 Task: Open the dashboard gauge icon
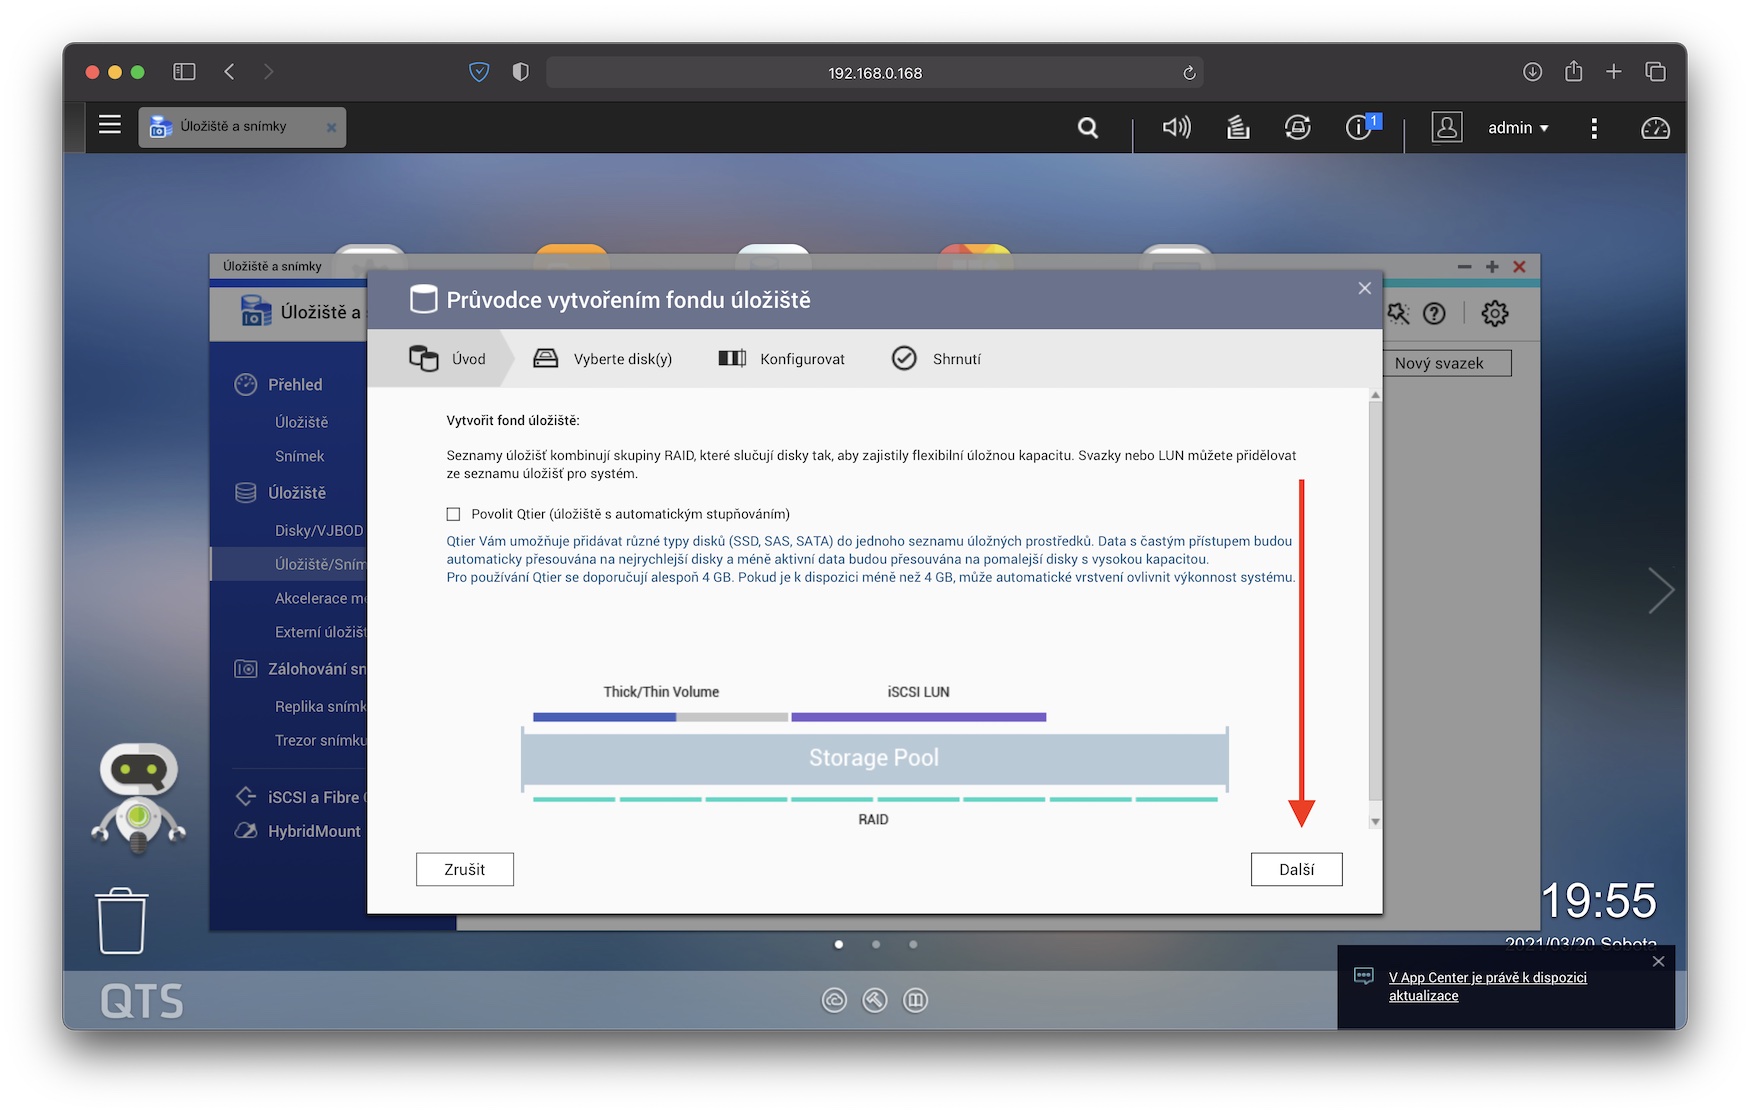(1655, 128)
